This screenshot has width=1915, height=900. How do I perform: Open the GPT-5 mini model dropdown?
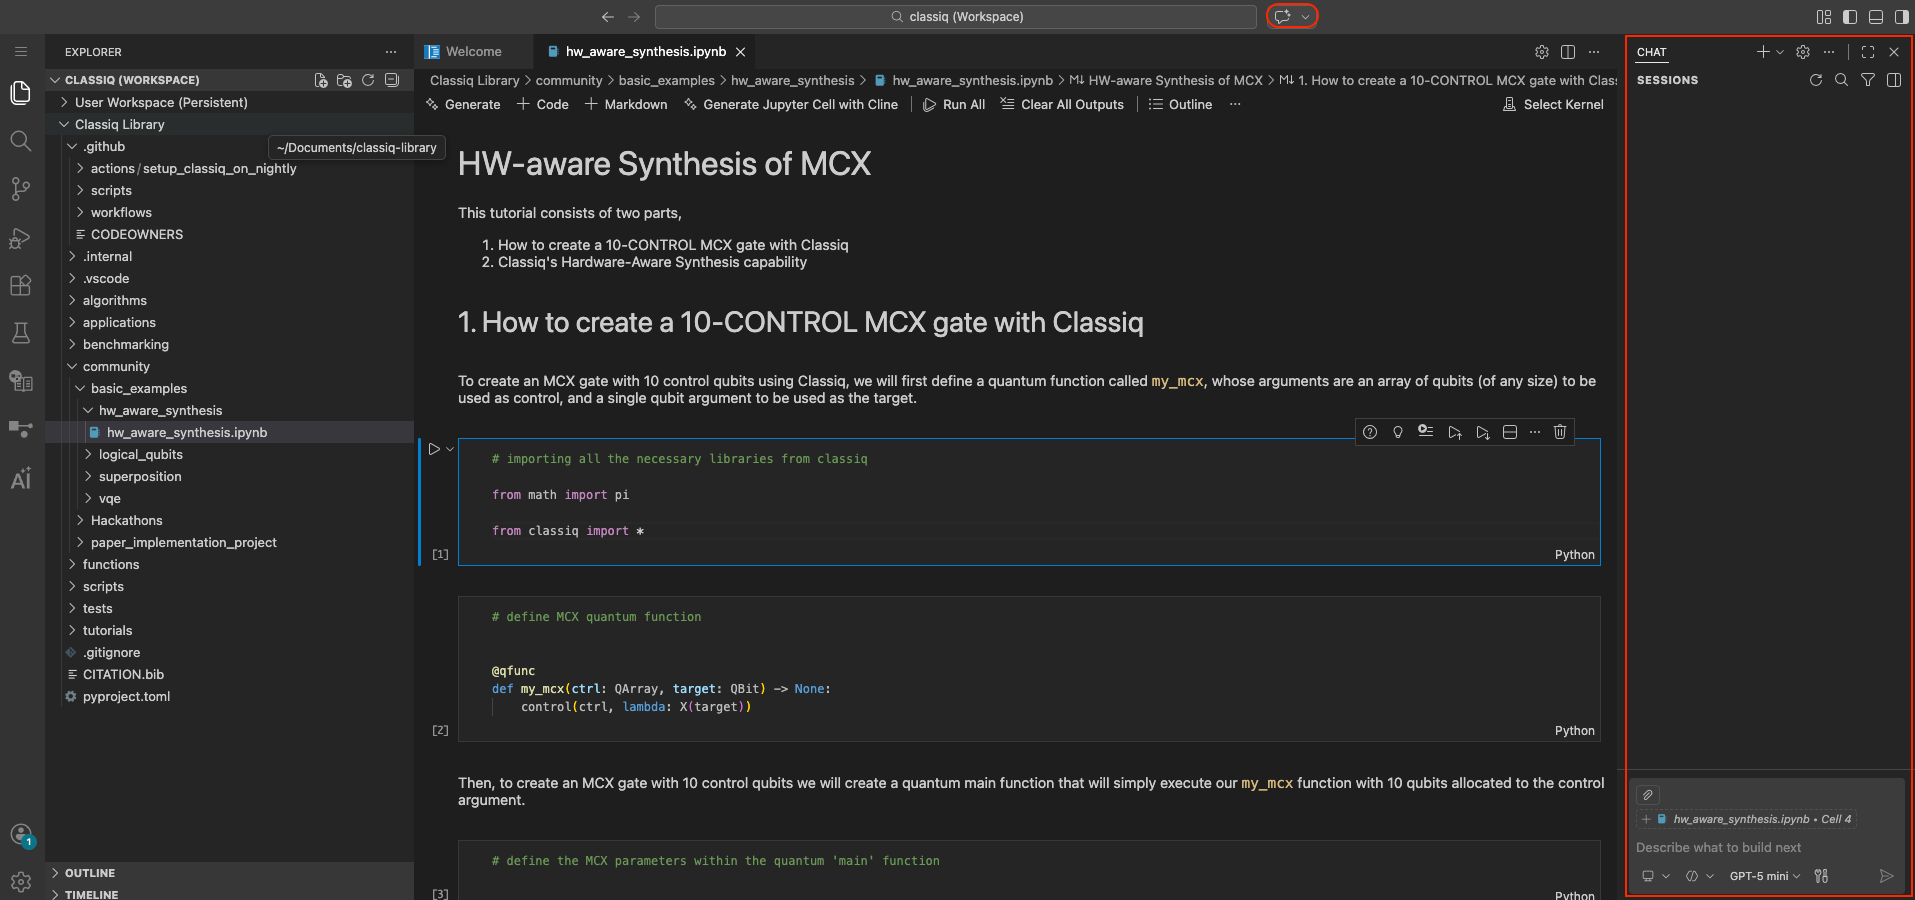tap(1765, 876)
